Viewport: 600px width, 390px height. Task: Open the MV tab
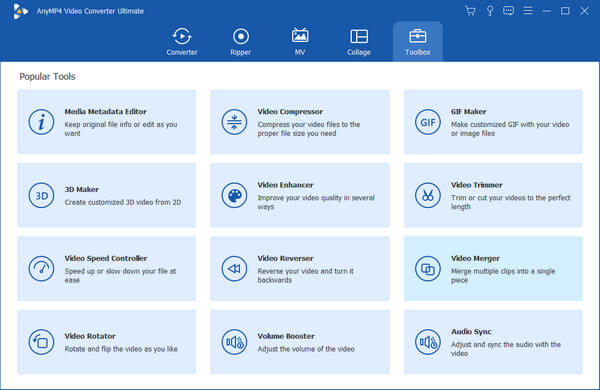coord(300,41)
